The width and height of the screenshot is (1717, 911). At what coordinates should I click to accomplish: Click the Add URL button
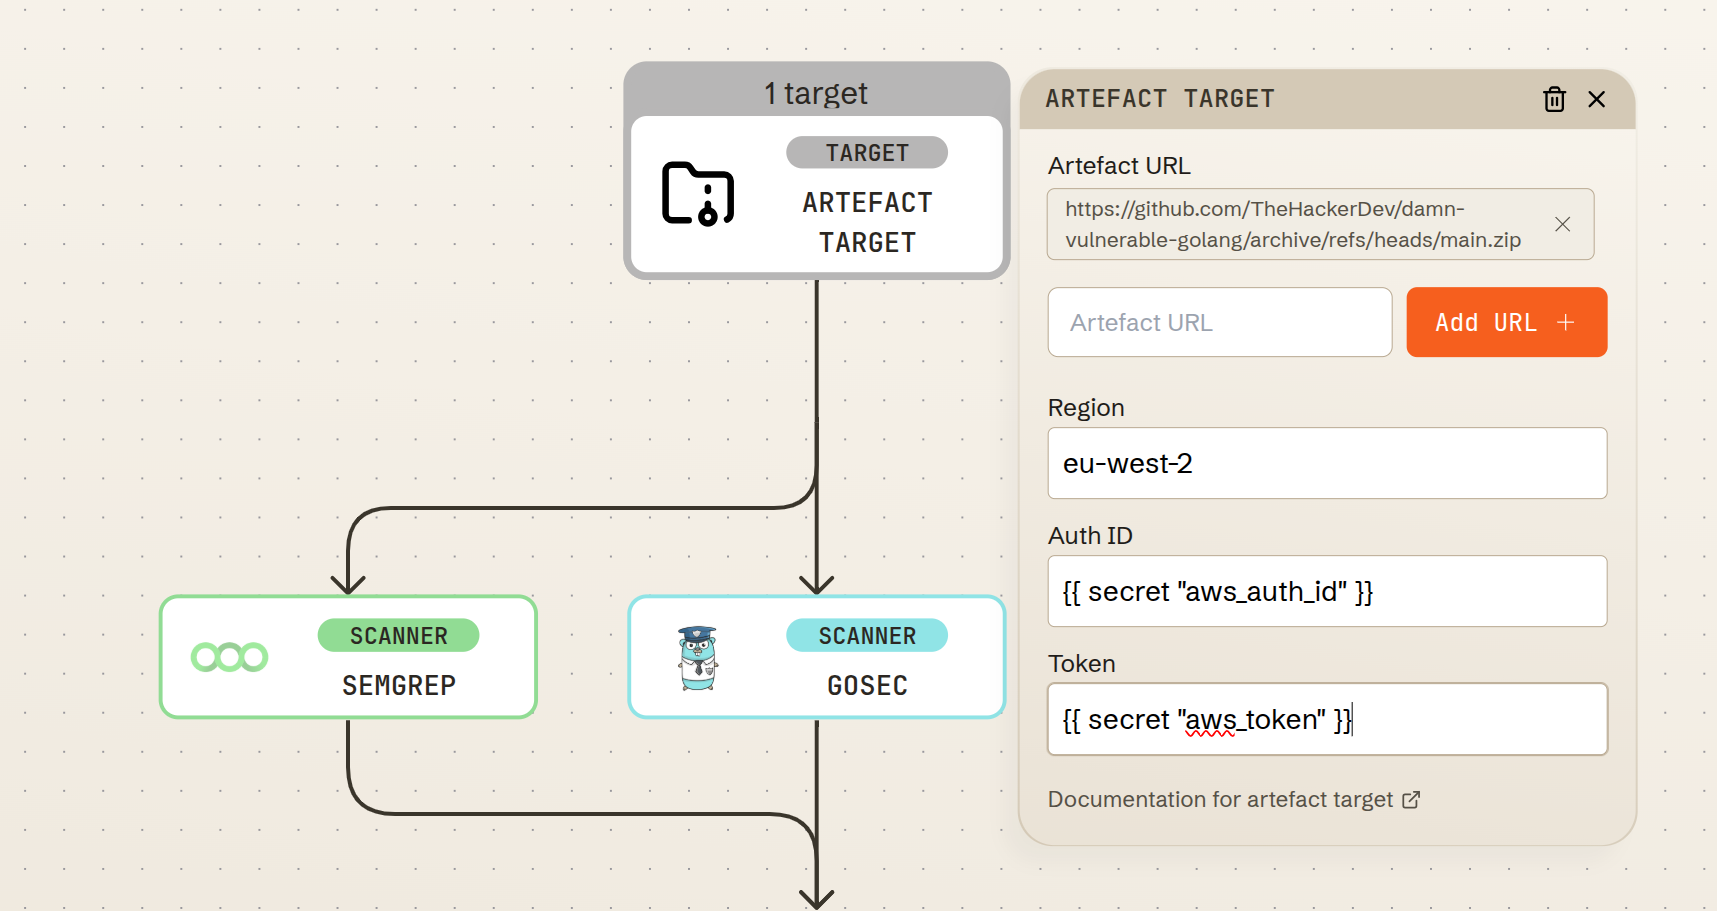[1507, 322]
